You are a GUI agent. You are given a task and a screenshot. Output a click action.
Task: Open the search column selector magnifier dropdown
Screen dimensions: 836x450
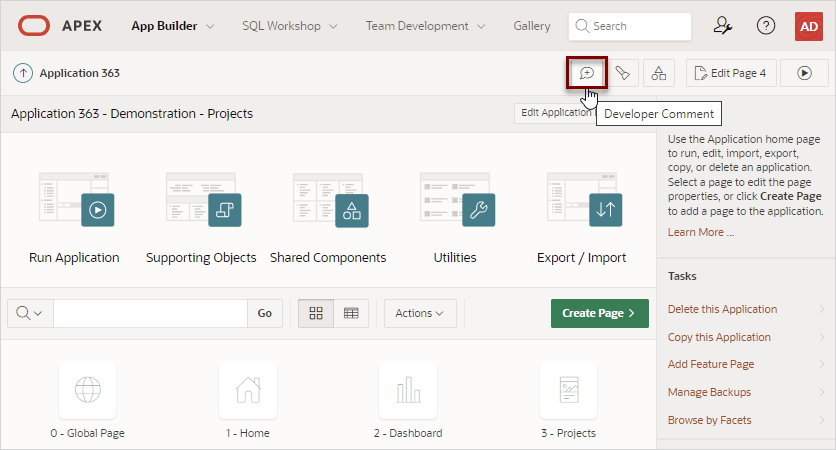point(29,313)
